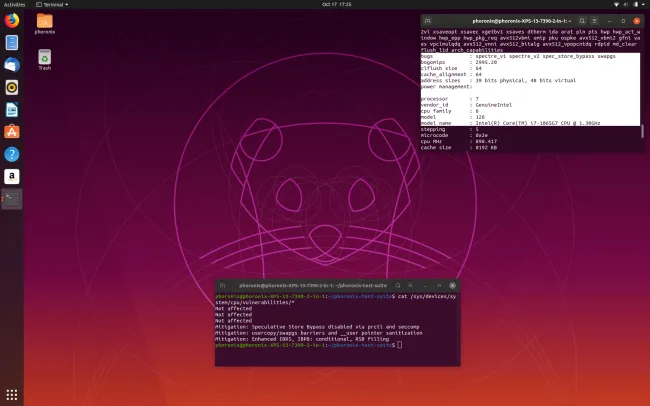650x406 pixels.
Task: Click Activities in the top bar
Action: click(15, 4)
